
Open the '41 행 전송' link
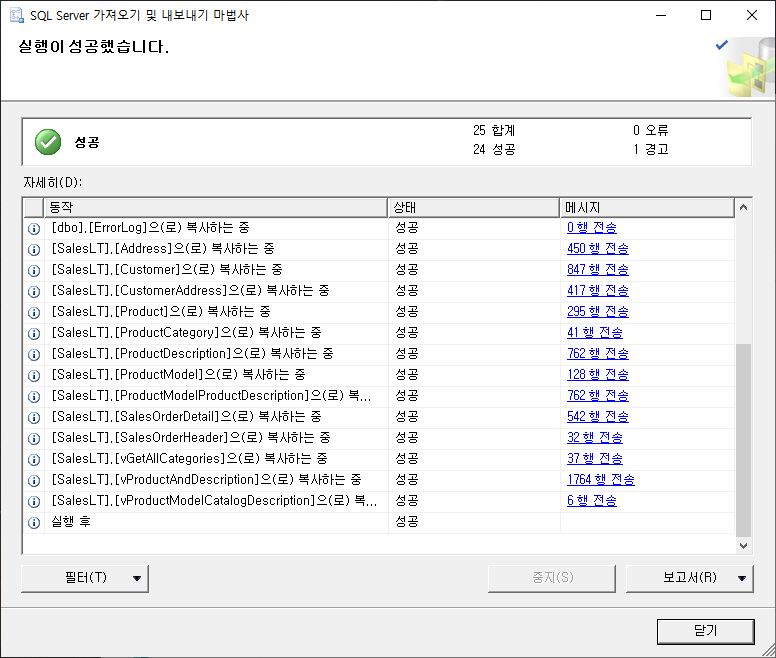pyautogui.click(x=594, y=332)
